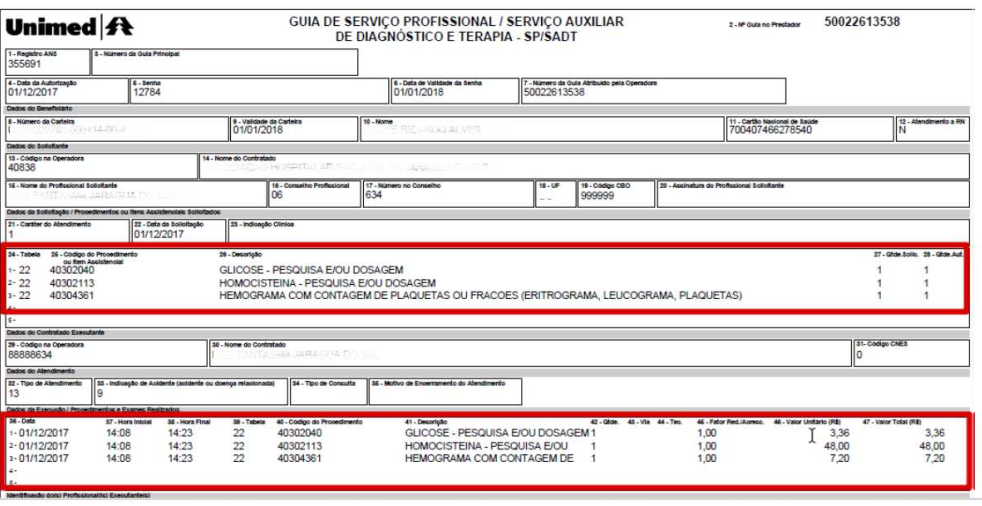The image size is (982, 506).
Task: Click the Nº Guia no Prestador number at top right
Action: click(x=862, y=21)
